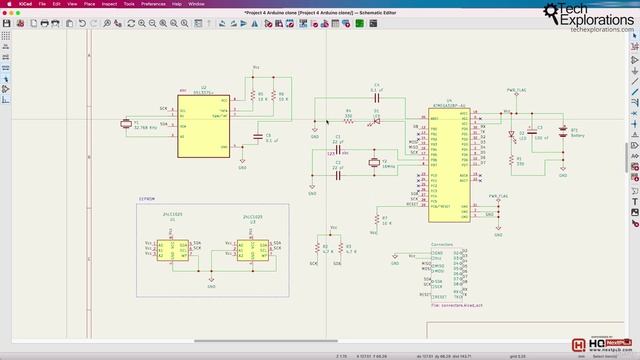The image size is (640, 360).
Task: Select the Add Hierarchical Label tool
Action: click(635, 156)
